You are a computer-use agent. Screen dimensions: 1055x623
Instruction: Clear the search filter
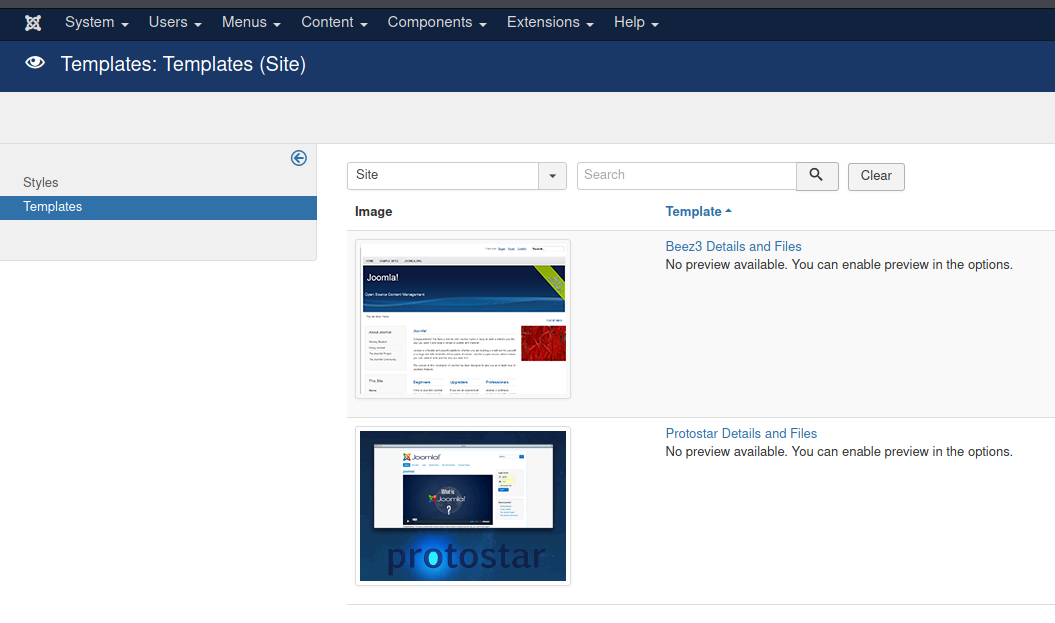876,176
